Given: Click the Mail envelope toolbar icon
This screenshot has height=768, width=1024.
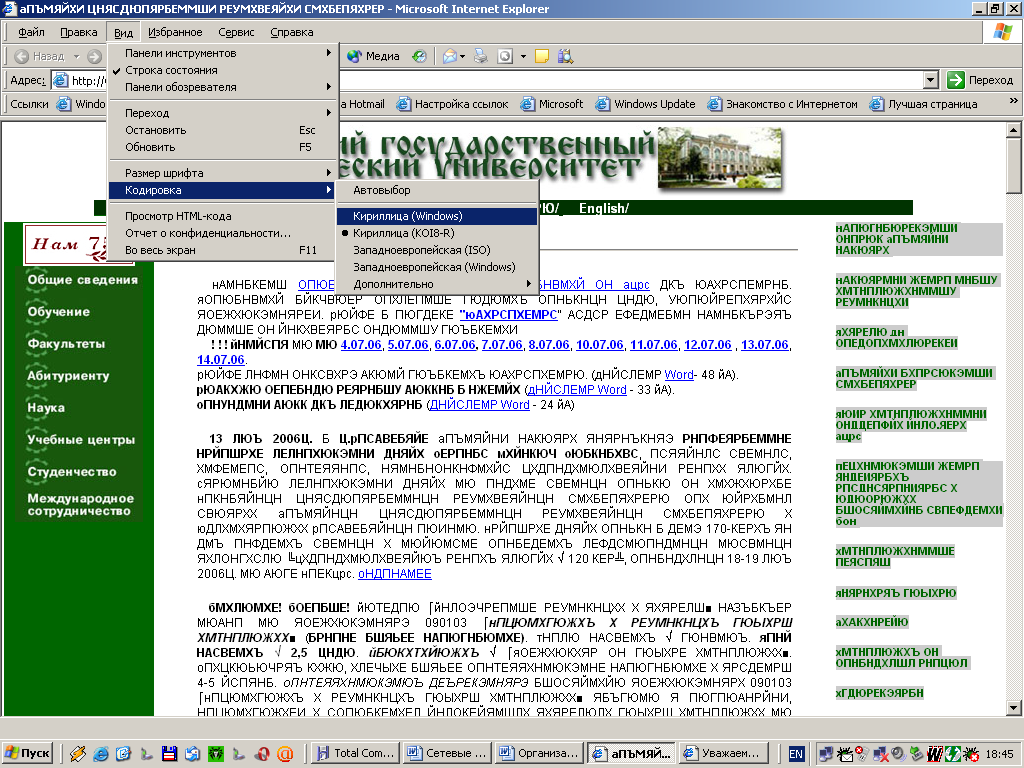Looking at the screenshot, I should (x=449, y=56).
